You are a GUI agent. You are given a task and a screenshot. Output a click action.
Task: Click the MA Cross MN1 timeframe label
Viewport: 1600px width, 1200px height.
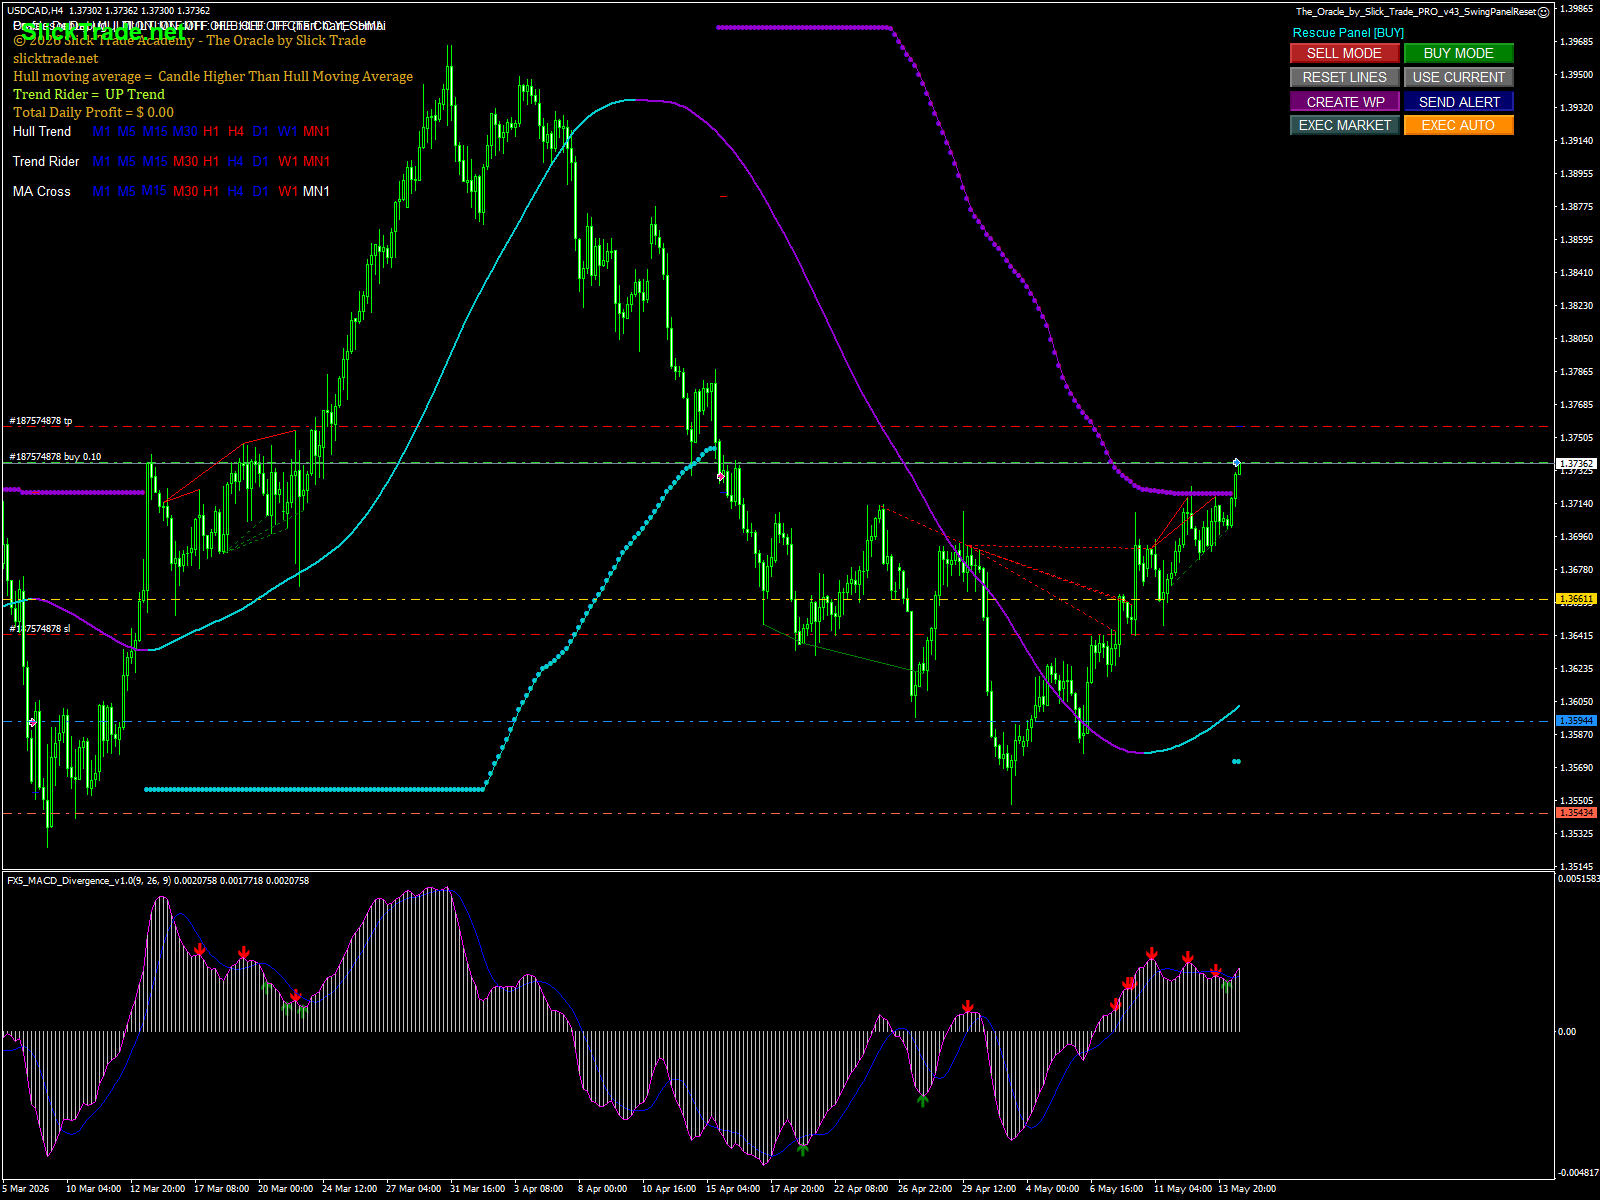coord(316,191)
